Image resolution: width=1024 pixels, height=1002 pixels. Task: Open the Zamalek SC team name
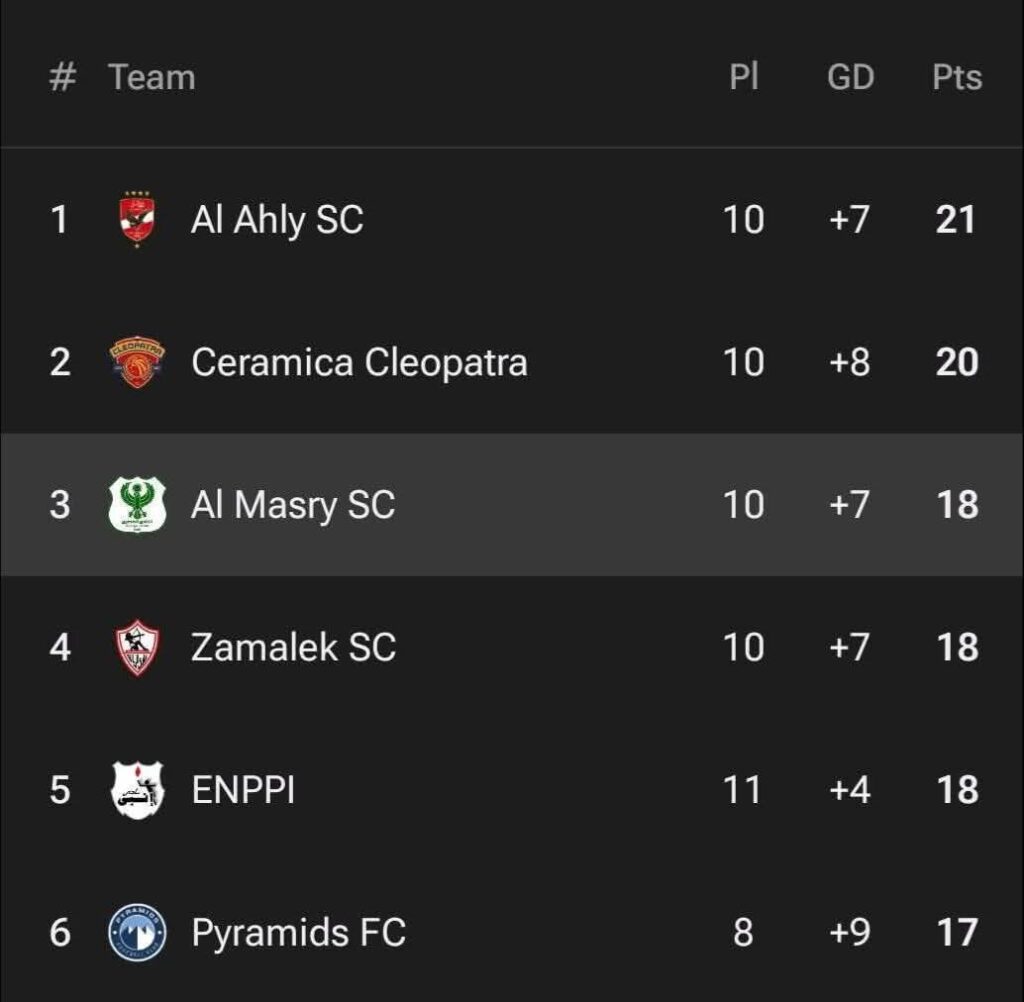point(293,647)
